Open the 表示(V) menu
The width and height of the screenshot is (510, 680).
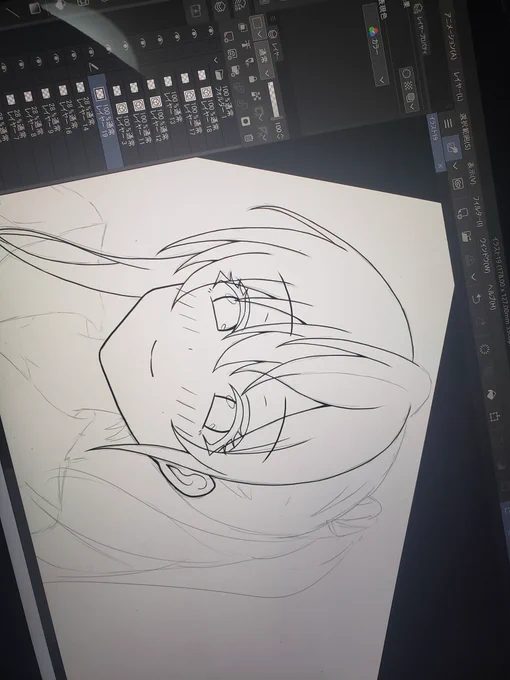pos(472,174)
